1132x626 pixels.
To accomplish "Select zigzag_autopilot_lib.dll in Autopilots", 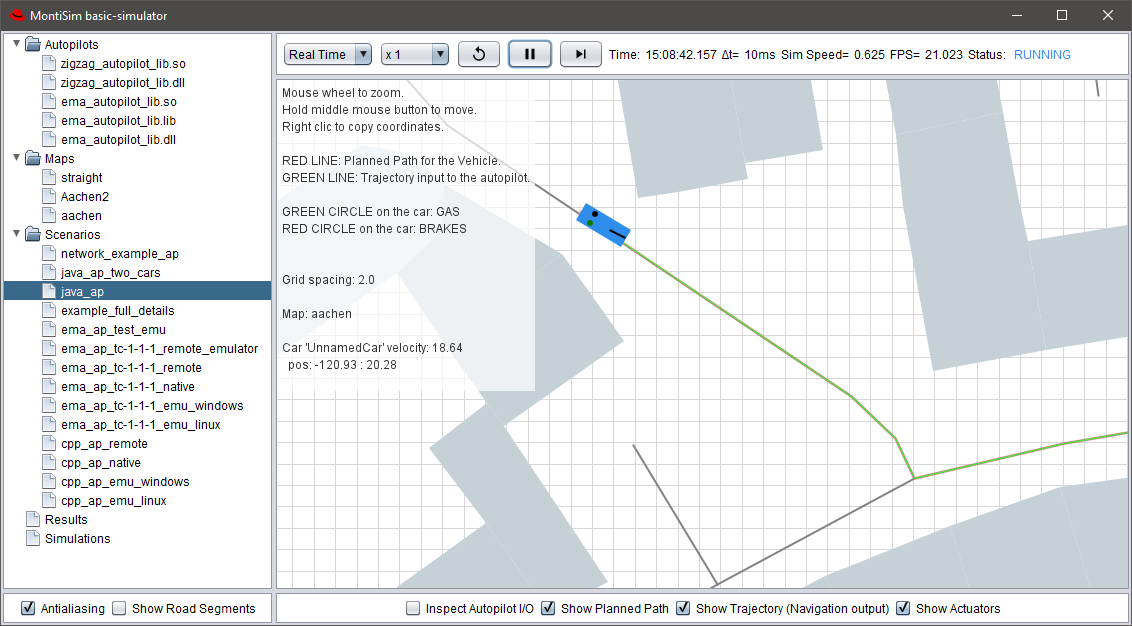I will point(122,83).
